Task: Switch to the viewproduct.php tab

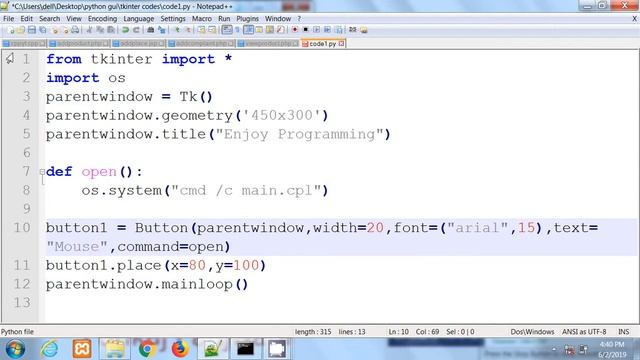Action: tap(268, 44)
